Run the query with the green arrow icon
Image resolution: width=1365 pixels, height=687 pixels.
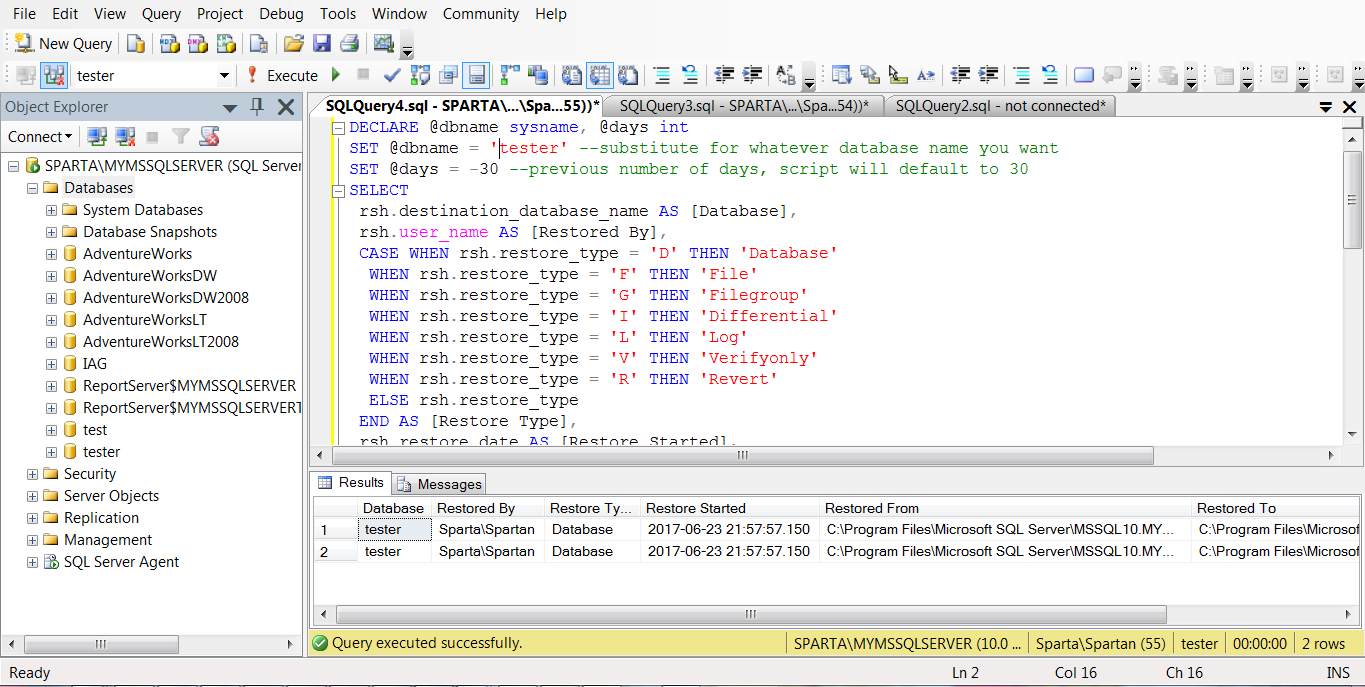[x=336, y=75]
